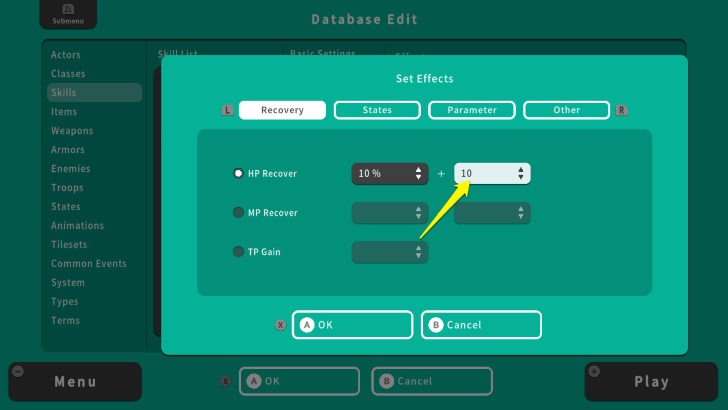Image resolution: width=728 pixels, height=410 pixels.
Task: Select Troops in the database list
Action: [67, 188]
